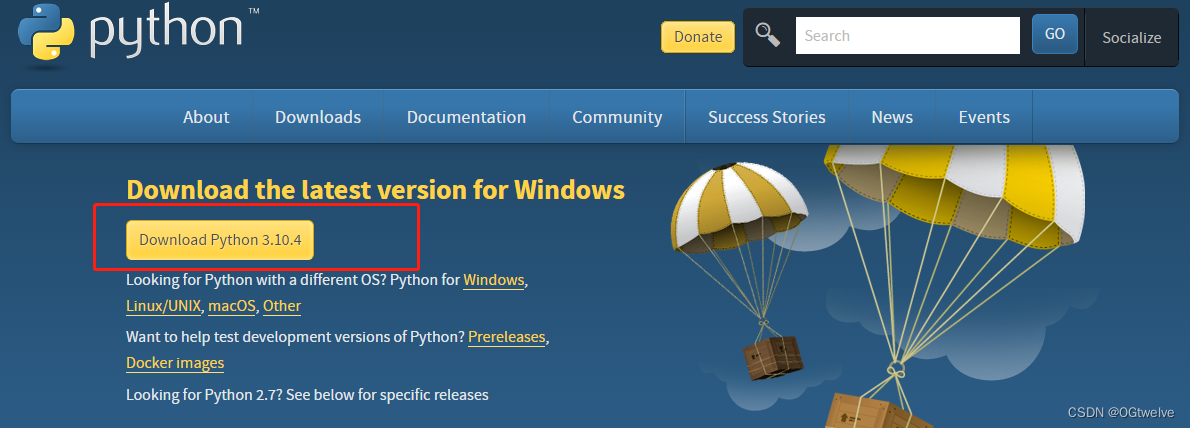Screen dimensions: 1190x428
Task: Click Download Python 3.10.4 button
Action: pyautogui.click(x=220, y=240)
